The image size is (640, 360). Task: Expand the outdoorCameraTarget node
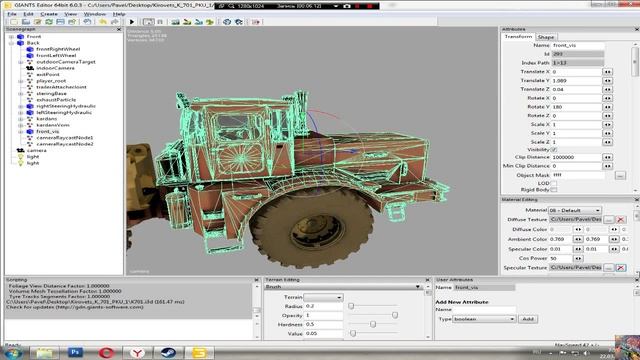(x=20, y=62)
